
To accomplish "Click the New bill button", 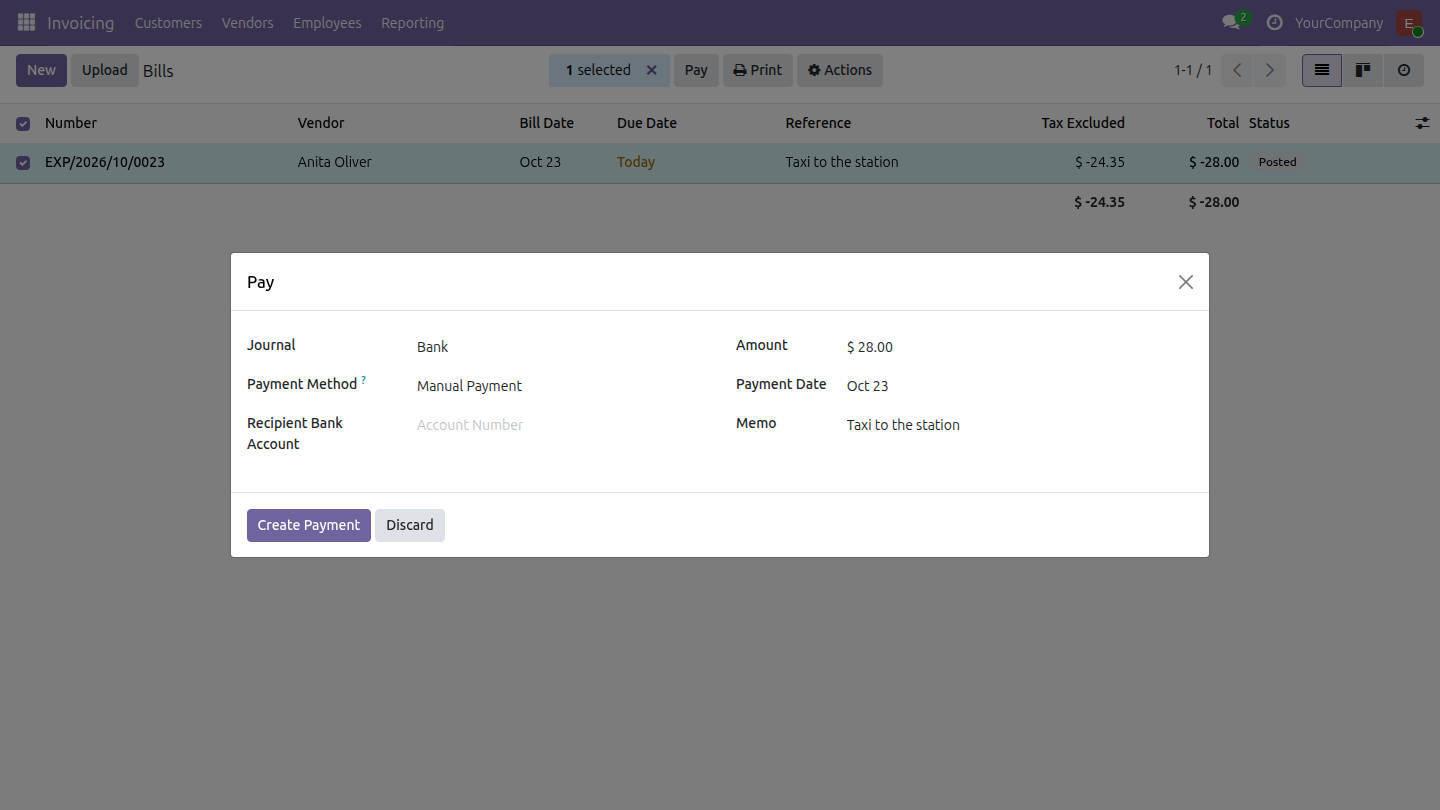I will click(x=41, y=70).
